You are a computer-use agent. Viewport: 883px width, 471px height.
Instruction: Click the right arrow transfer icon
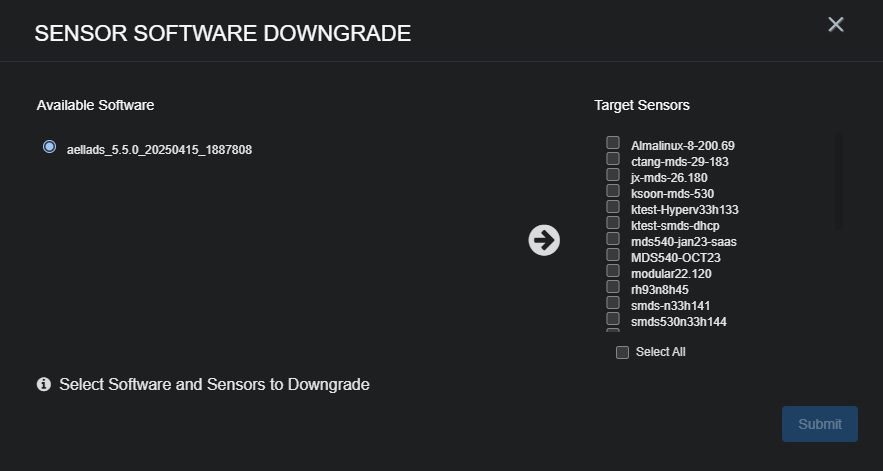pos(544,240)
